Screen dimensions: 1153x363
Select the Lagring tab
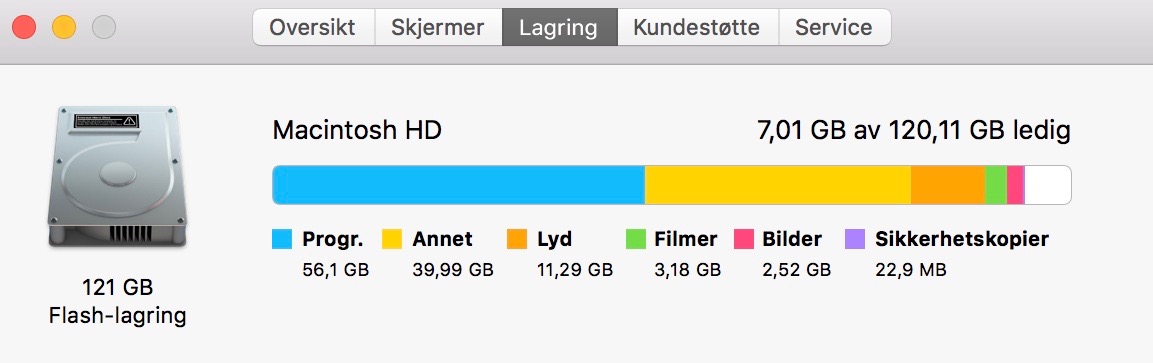point(560,28)
